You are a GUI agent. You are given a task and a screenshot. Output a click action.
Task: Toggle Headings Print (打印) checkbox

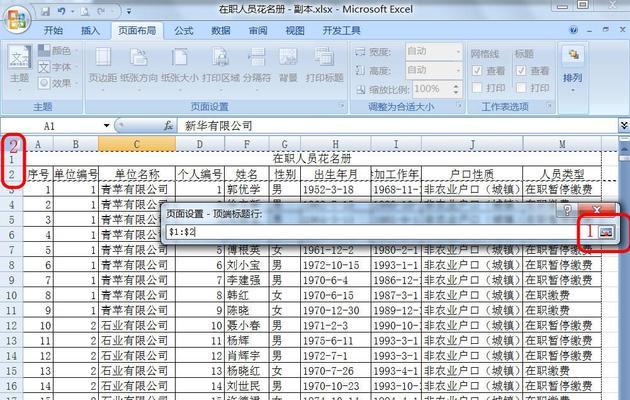click(521, 88)
